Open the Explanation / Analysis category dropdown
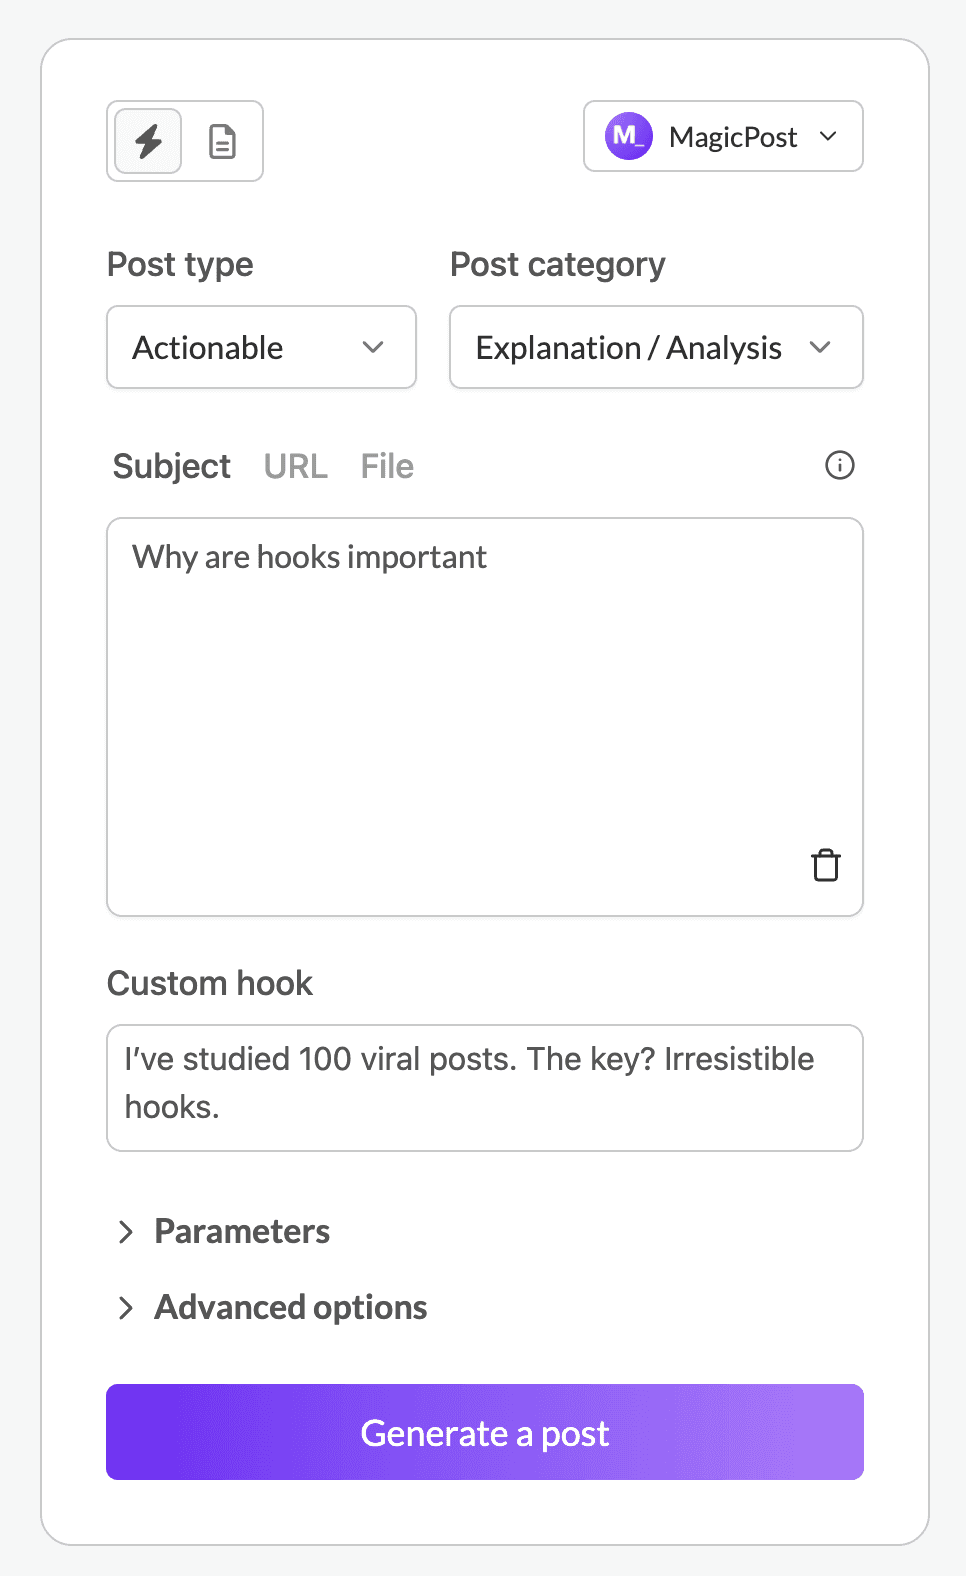The image size is (966, 1576). click(x=655, y=347)
